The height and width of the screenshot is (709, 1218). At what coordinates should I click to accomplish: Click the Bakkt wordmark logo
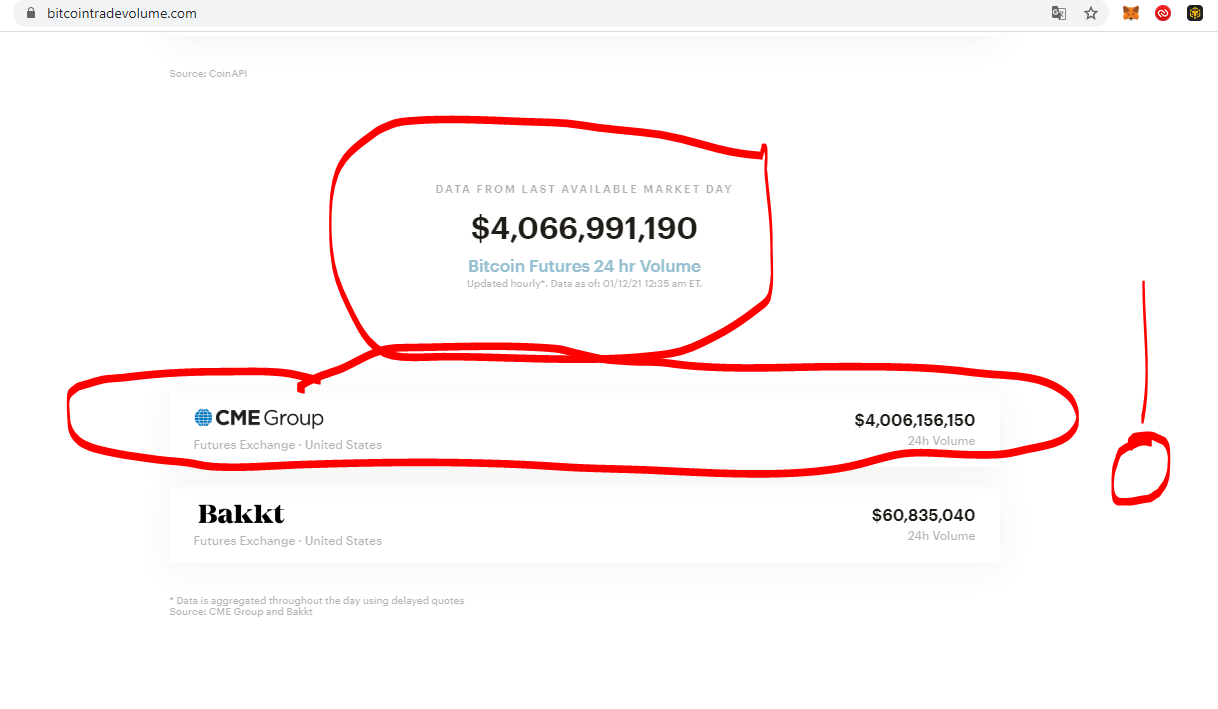240,513
